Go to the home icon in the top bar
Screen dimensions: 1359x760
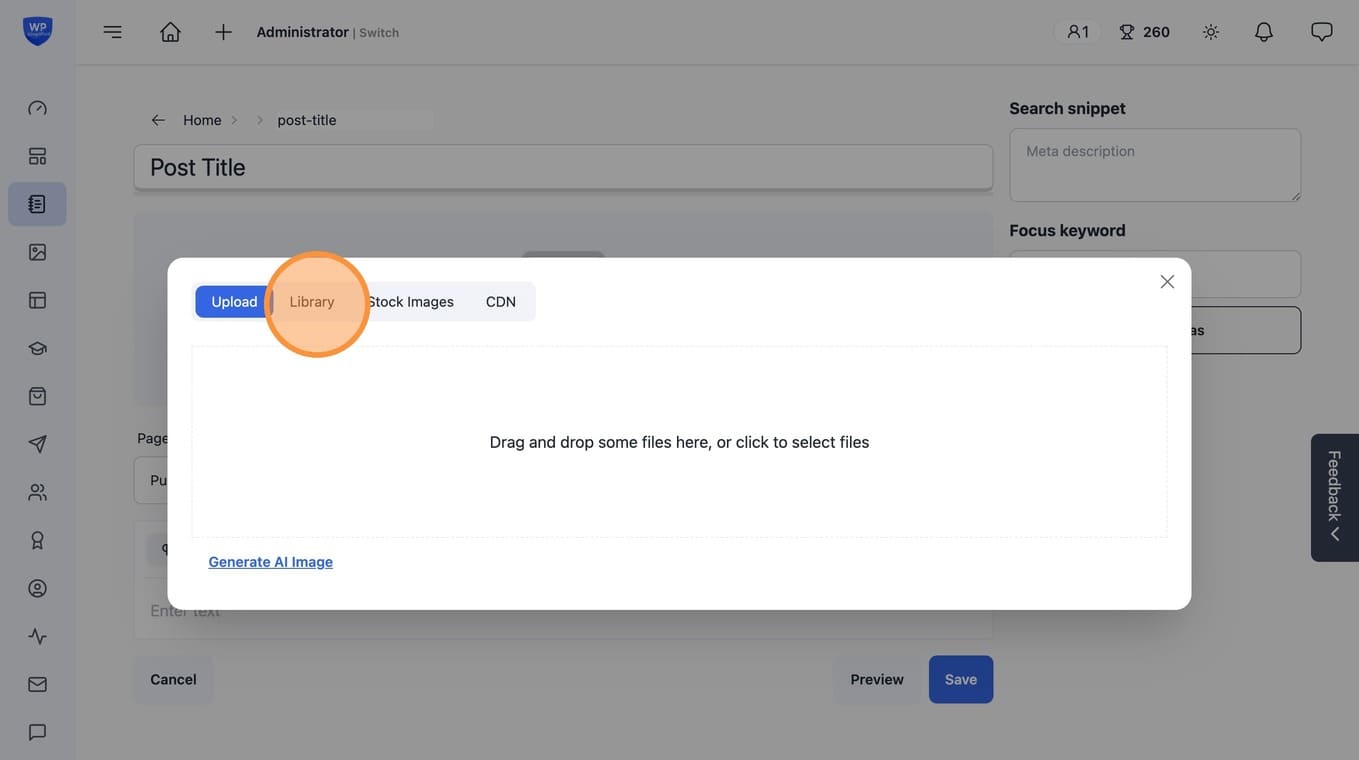pos(171,32)
